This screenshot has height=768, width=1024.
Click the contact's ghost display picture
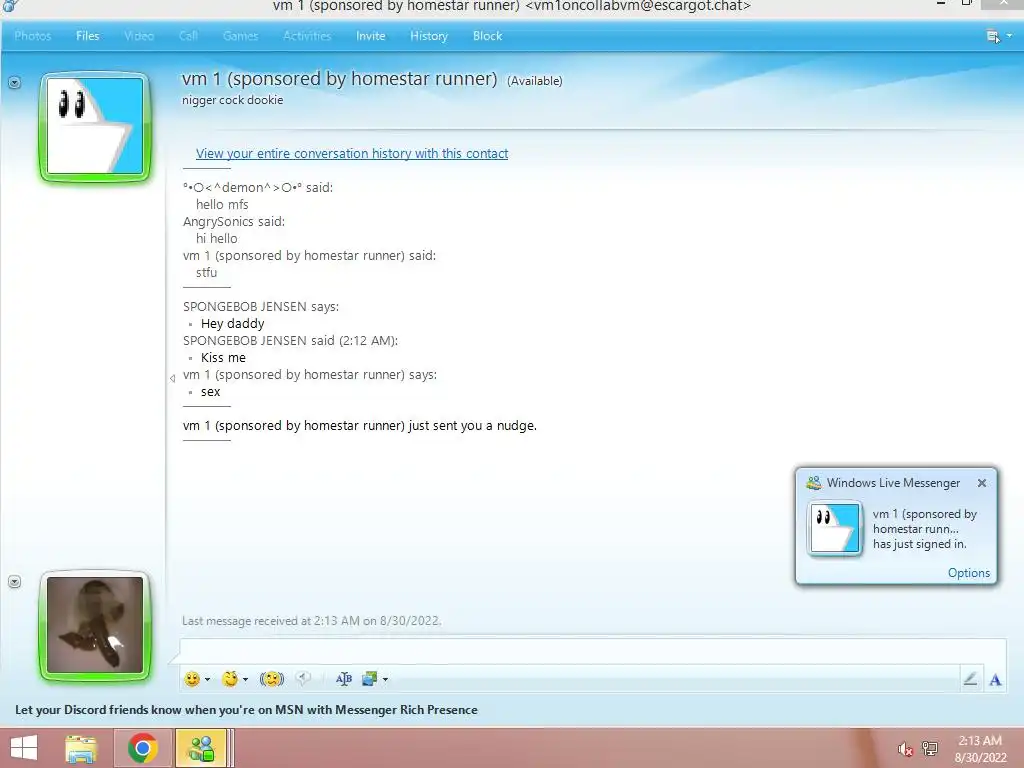(x=95, y=127)
